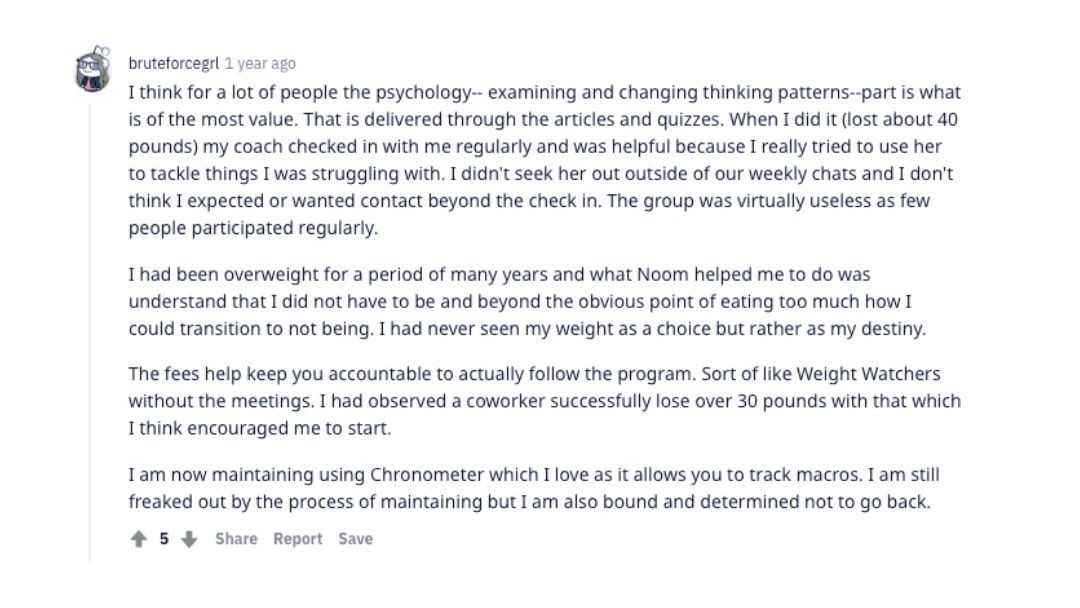Image resolution: width=1080 pixels, height=608 pixels.
Task: Click the paragraph starting "I am now maintaining"
Action: click(x=534, y=488)
